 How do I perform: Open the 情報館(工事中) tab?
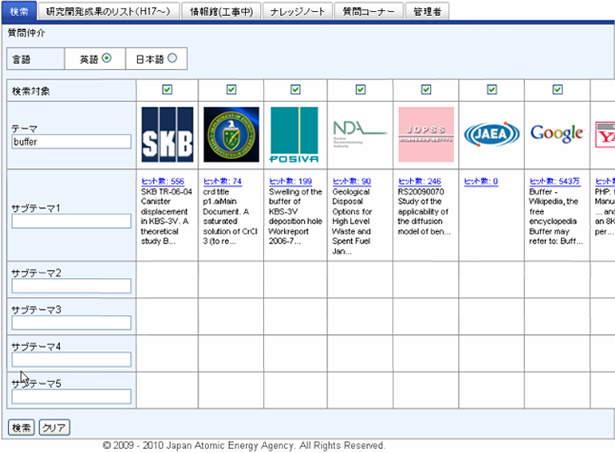tap(222, 11)
